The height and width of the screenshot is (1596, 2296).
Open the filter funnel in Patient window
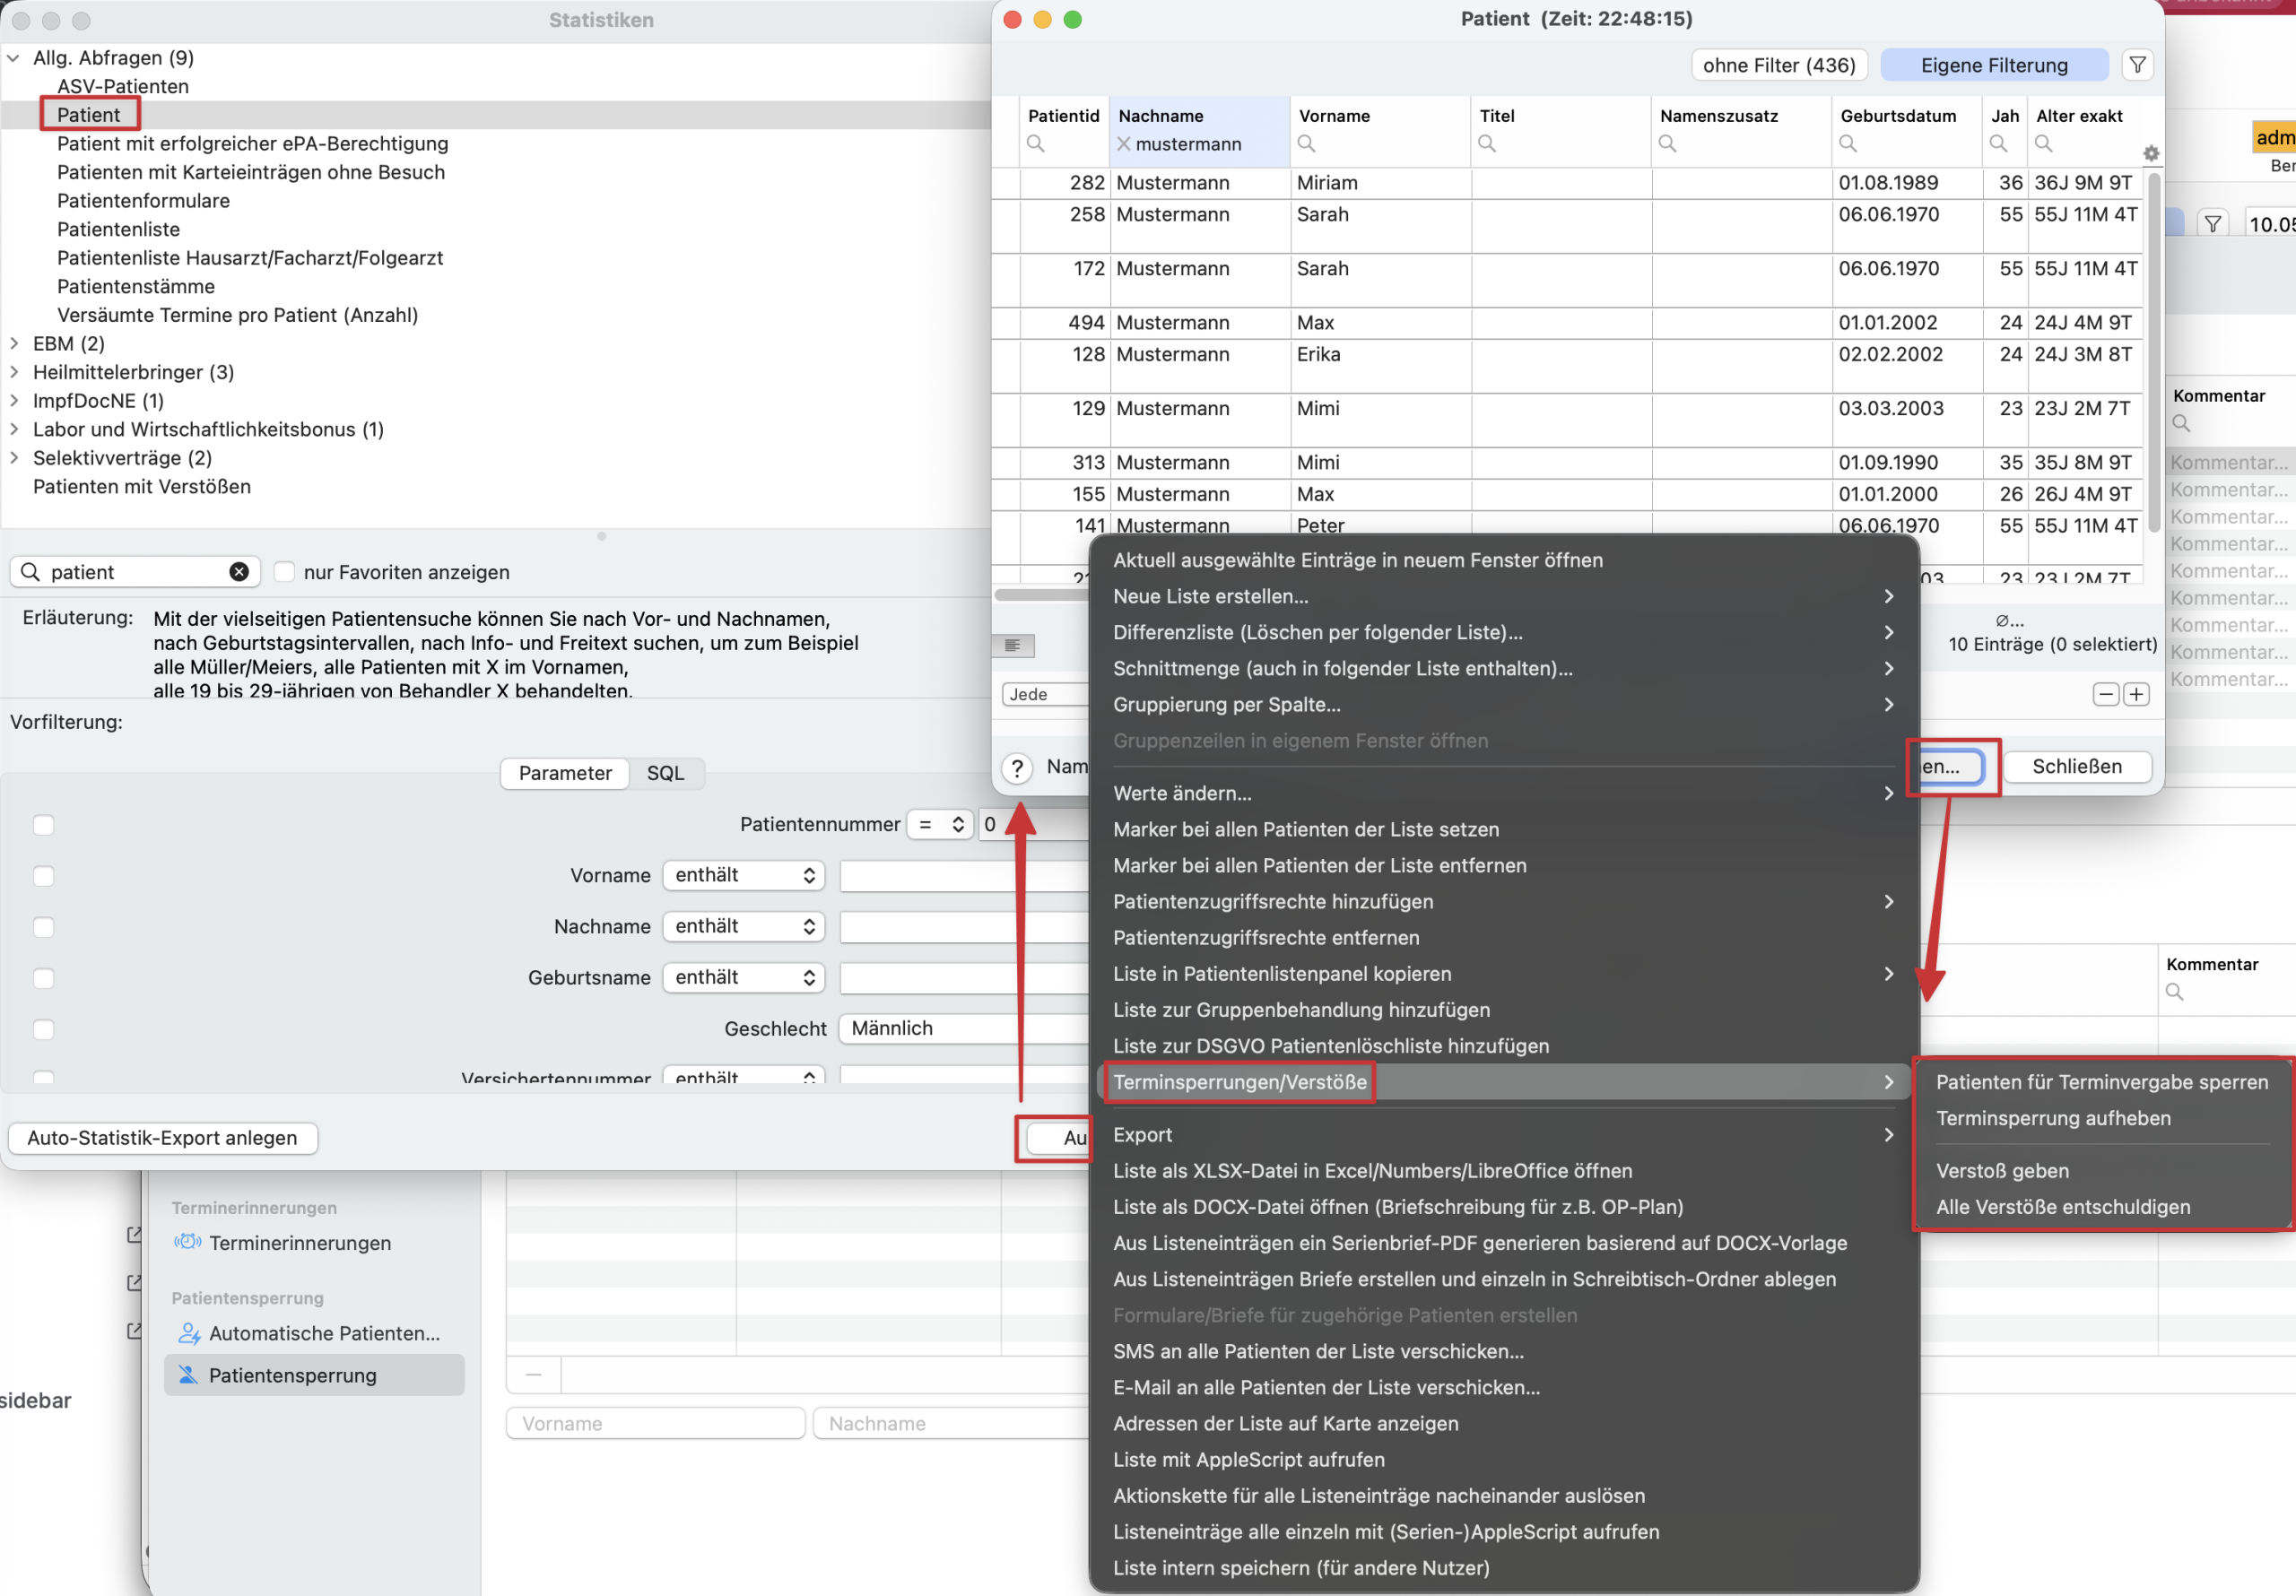(x=2137, y=65)
